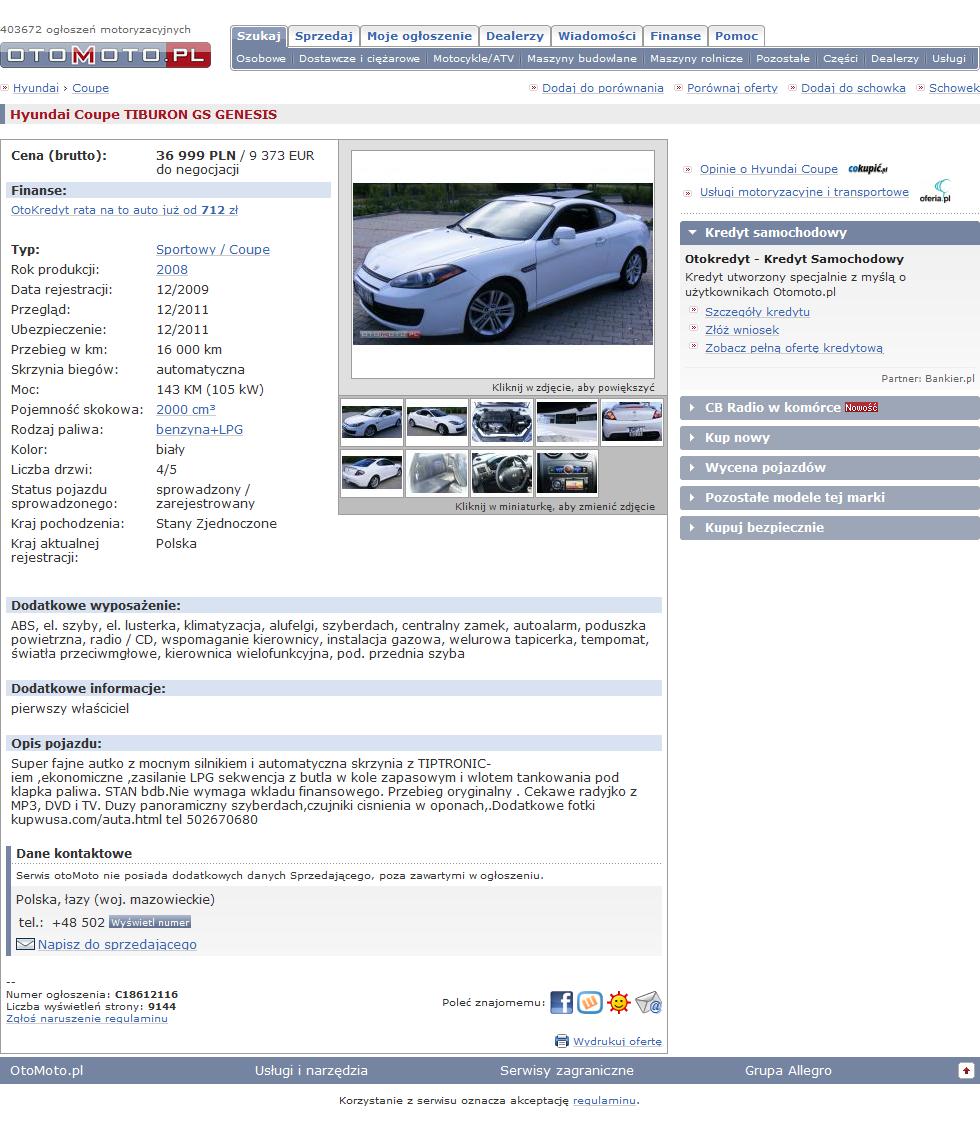Screen dimensions: 980x1126
Task: Expand the Wycena pojazdów section
Action: (829, 467)
